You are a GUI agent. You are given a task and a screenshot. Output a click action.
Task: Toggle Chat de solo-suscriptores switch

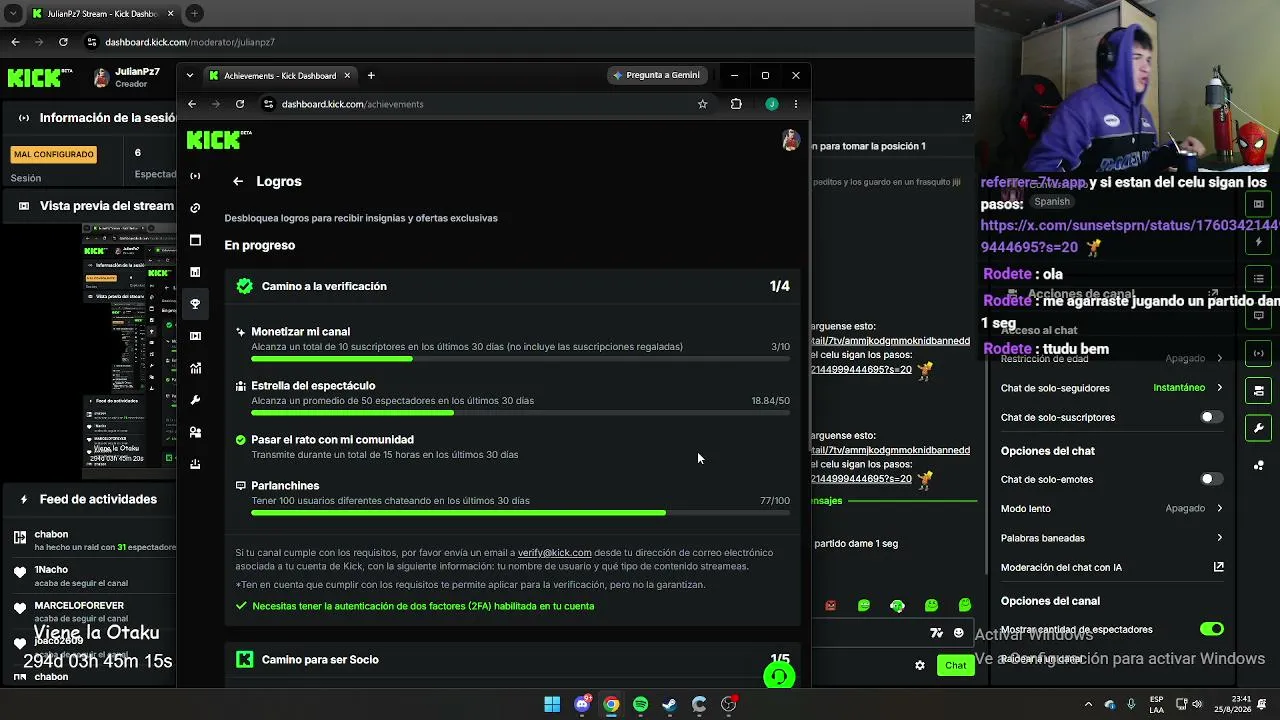tap(1211, 417)
